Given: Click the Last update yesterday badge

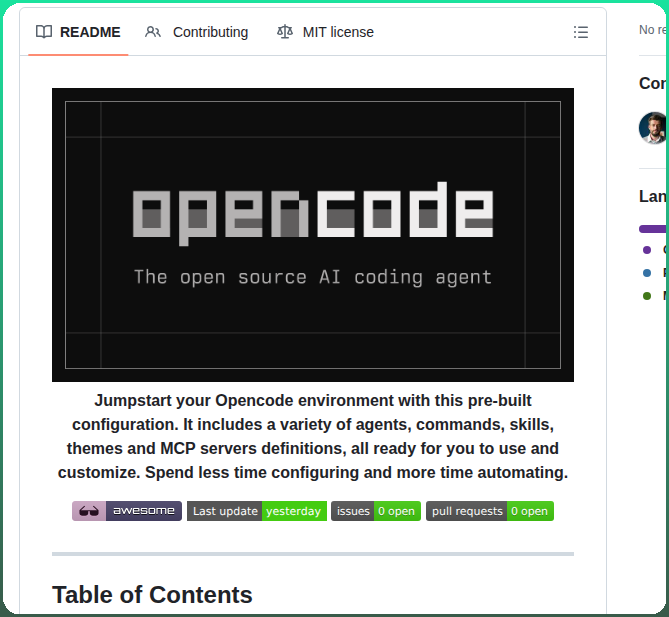Looking at the screenshot, I should (x=257, y=511).
